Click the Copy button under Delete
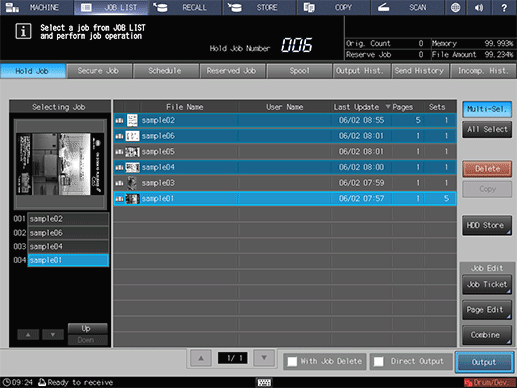Image resolution: width=517 pixels, height=388 pixels. [x=487, y=189]
